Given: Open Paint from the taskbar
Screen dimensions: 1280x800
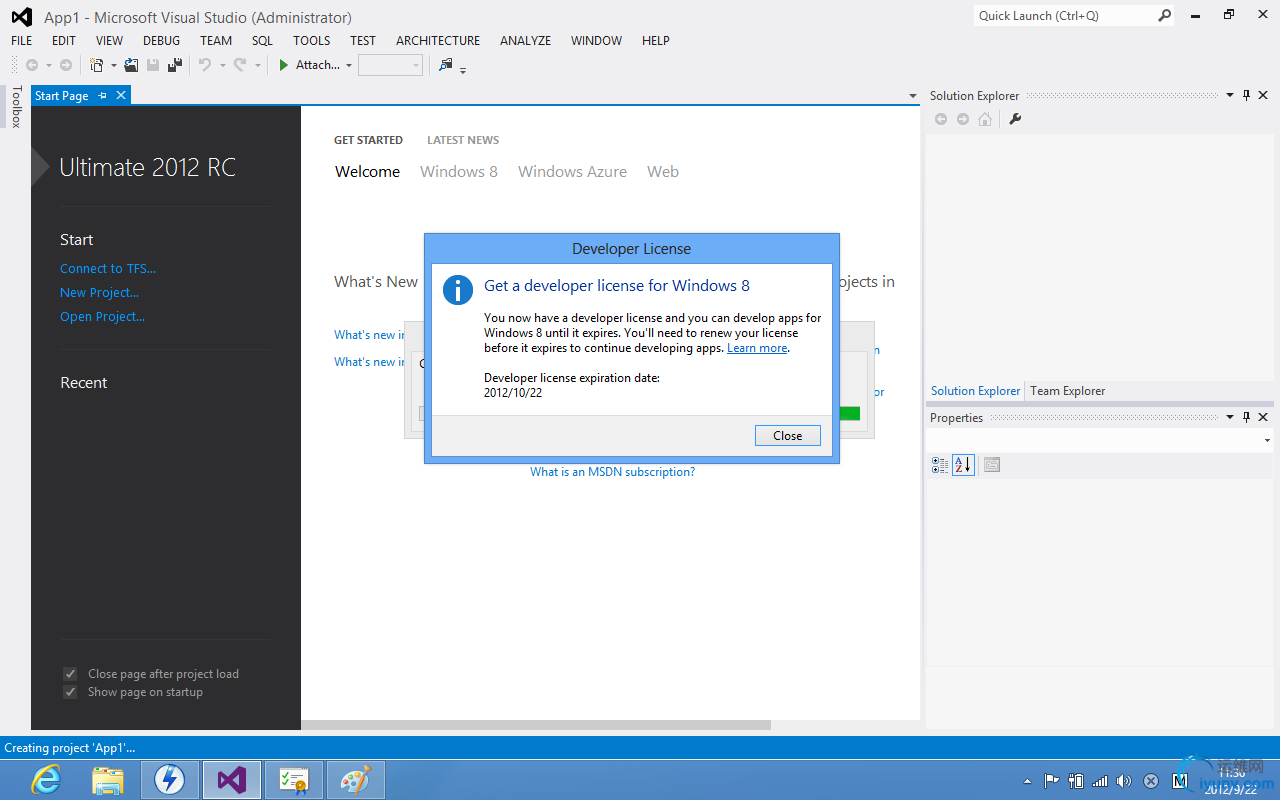Looking at the screenshot, I should [x=355, y=780].
